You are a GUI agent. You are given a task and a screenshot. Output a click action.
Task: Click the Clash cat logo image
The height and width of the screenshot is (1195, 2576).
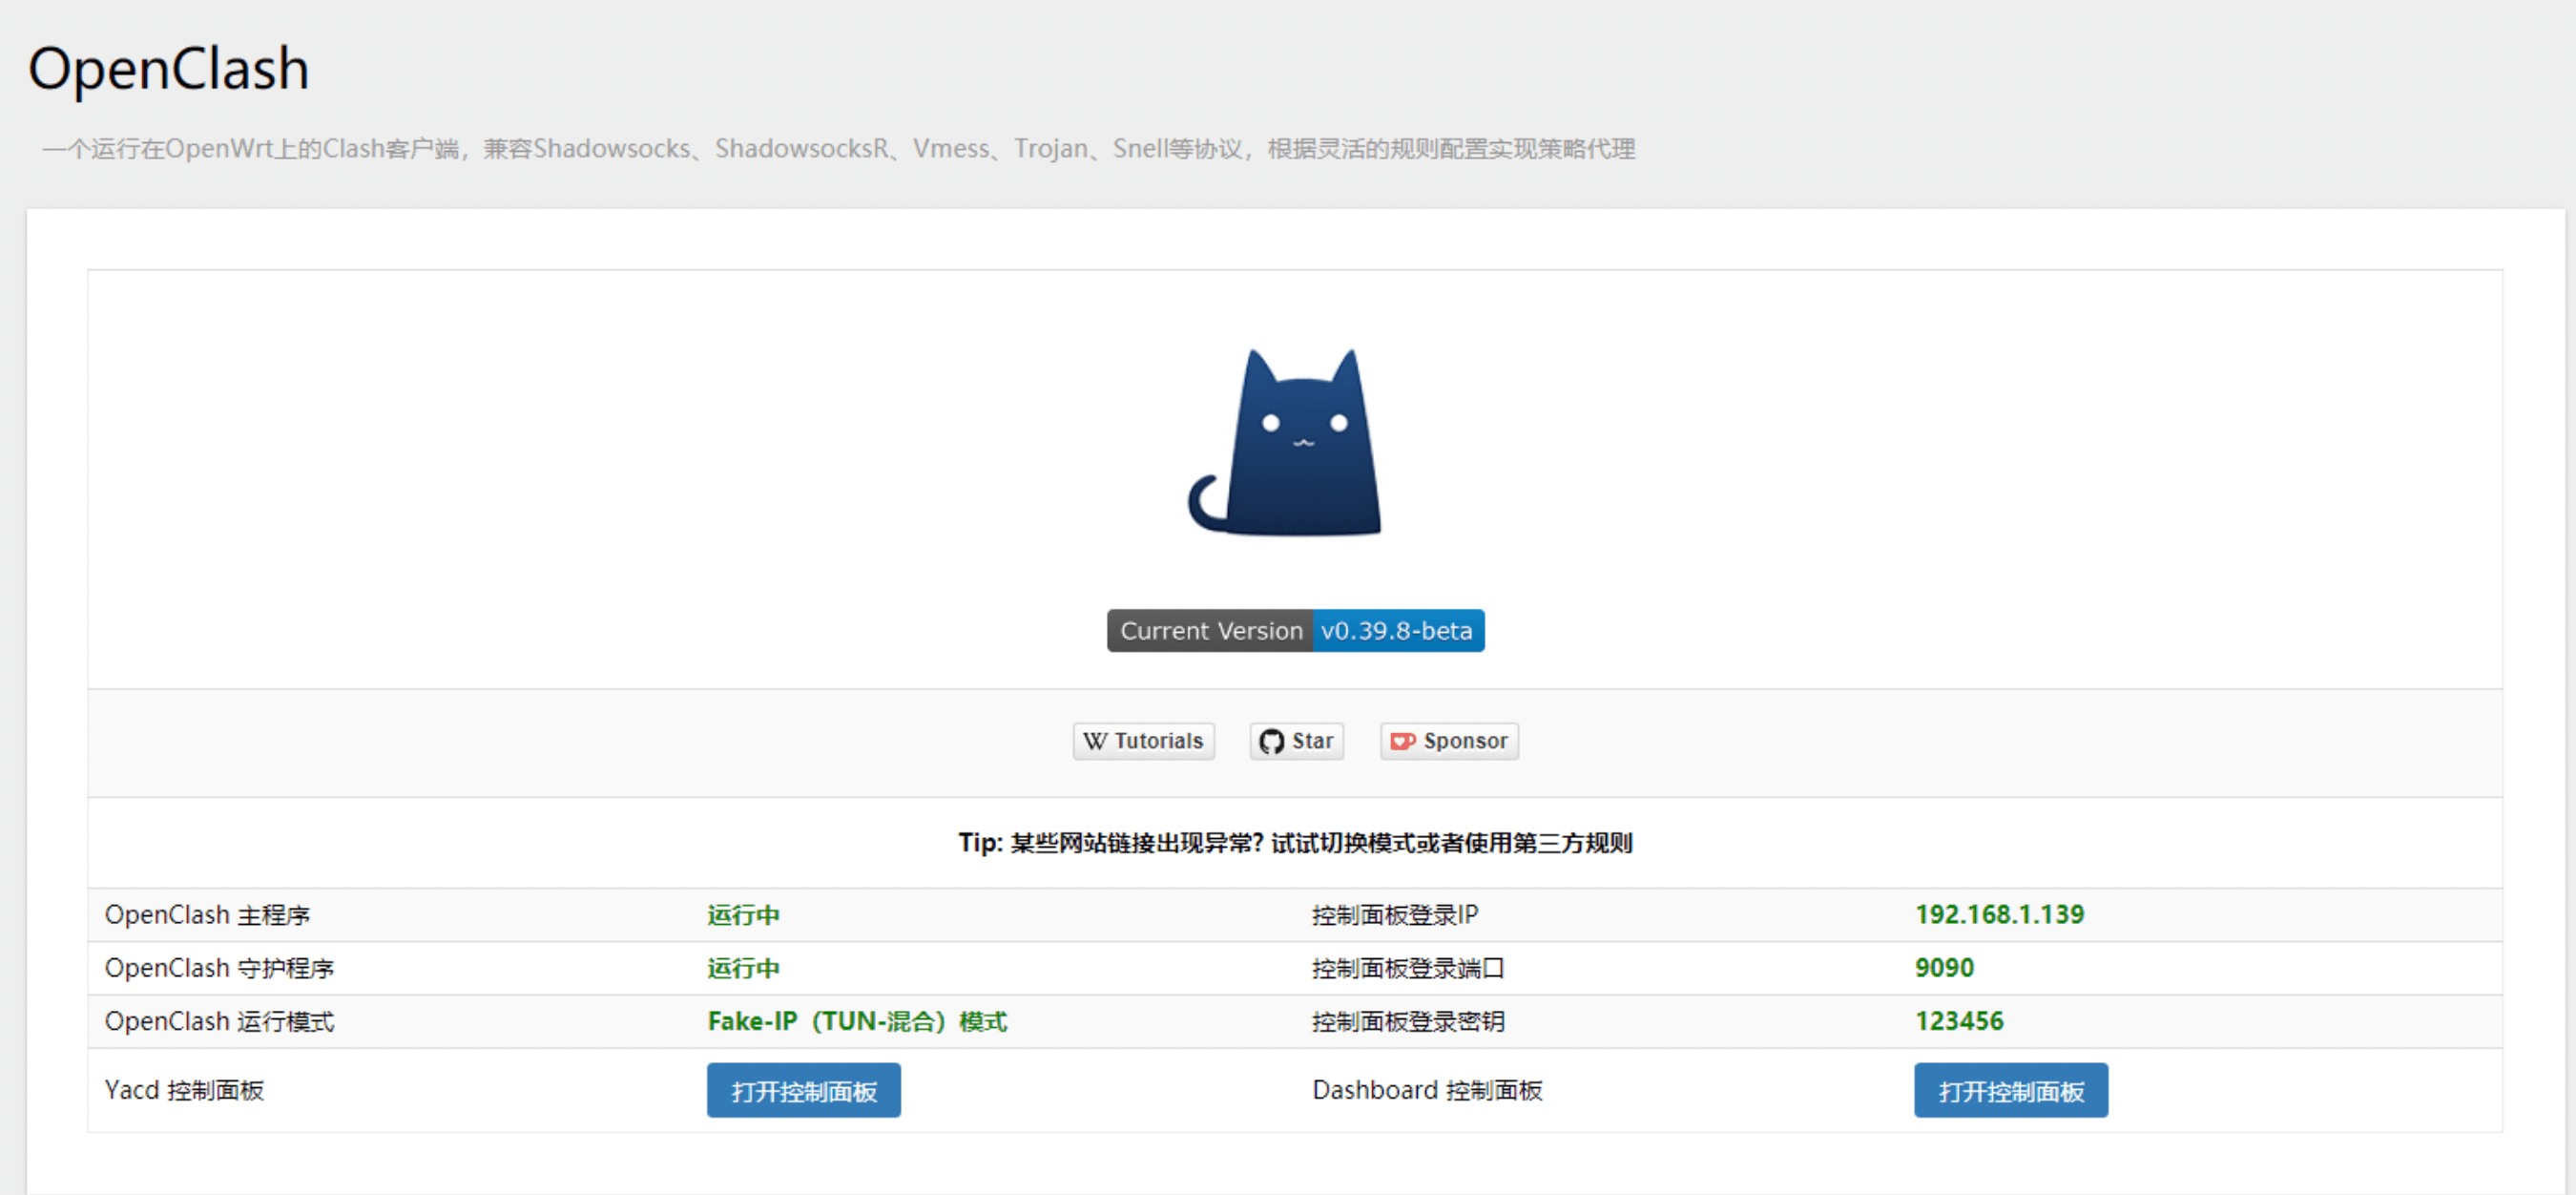pyautogui.click(x=1285, y=442)
